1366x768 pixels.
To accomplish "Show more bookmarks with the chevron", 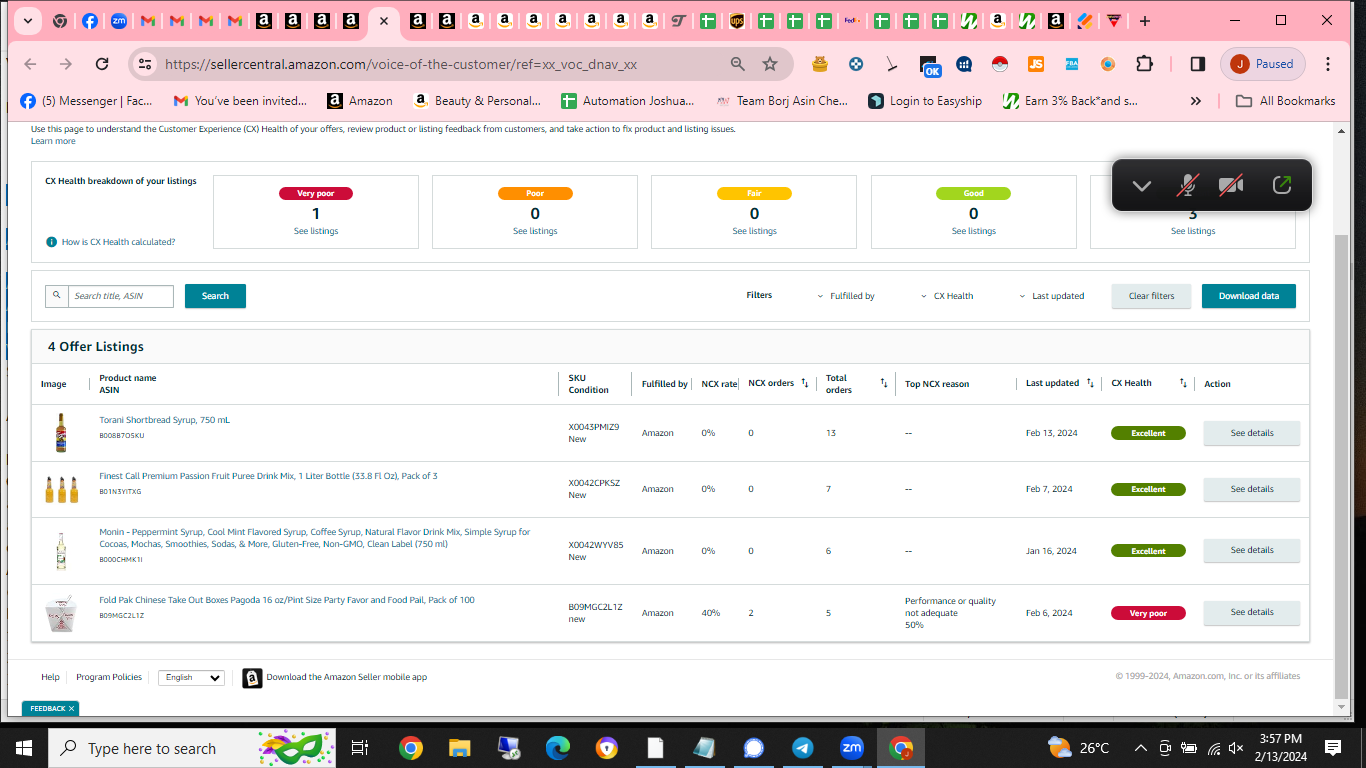I will tap(1195, 101).
